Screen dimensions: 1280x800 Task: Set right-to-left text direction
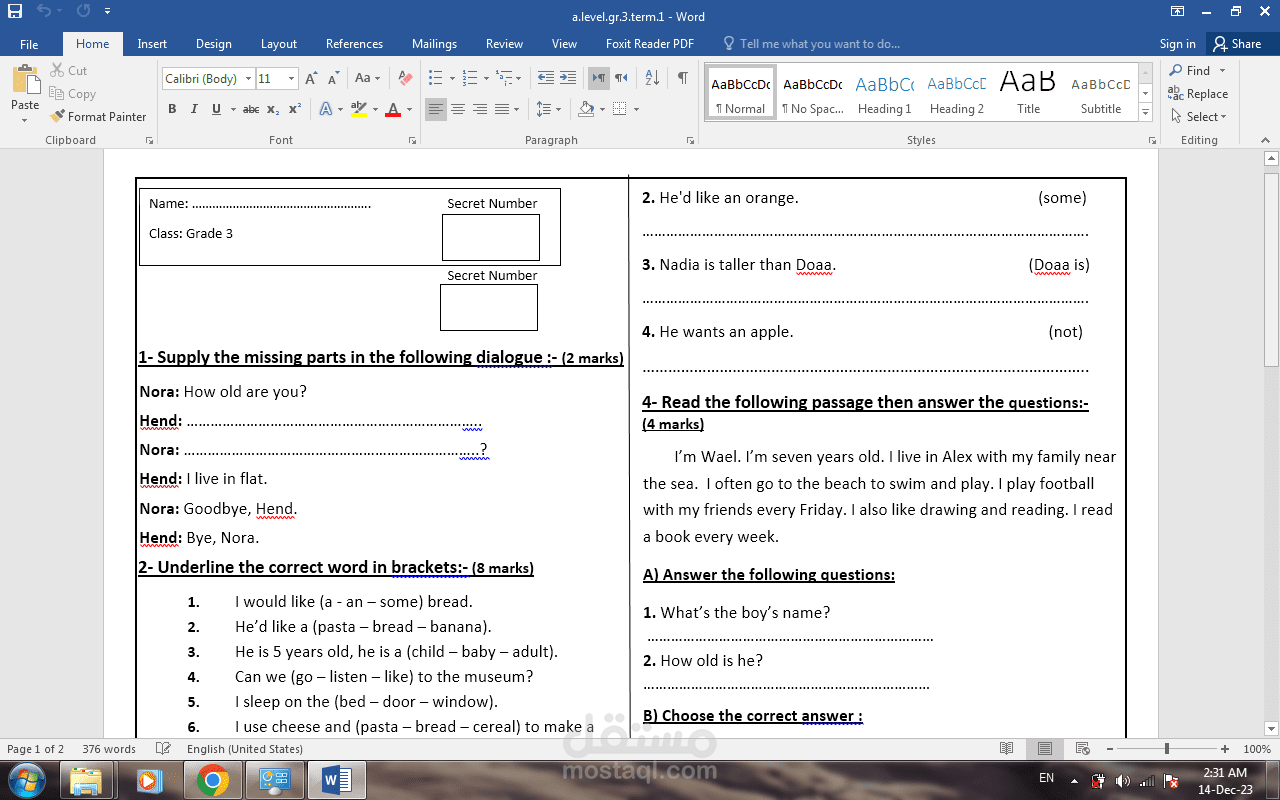coord(621,78)
